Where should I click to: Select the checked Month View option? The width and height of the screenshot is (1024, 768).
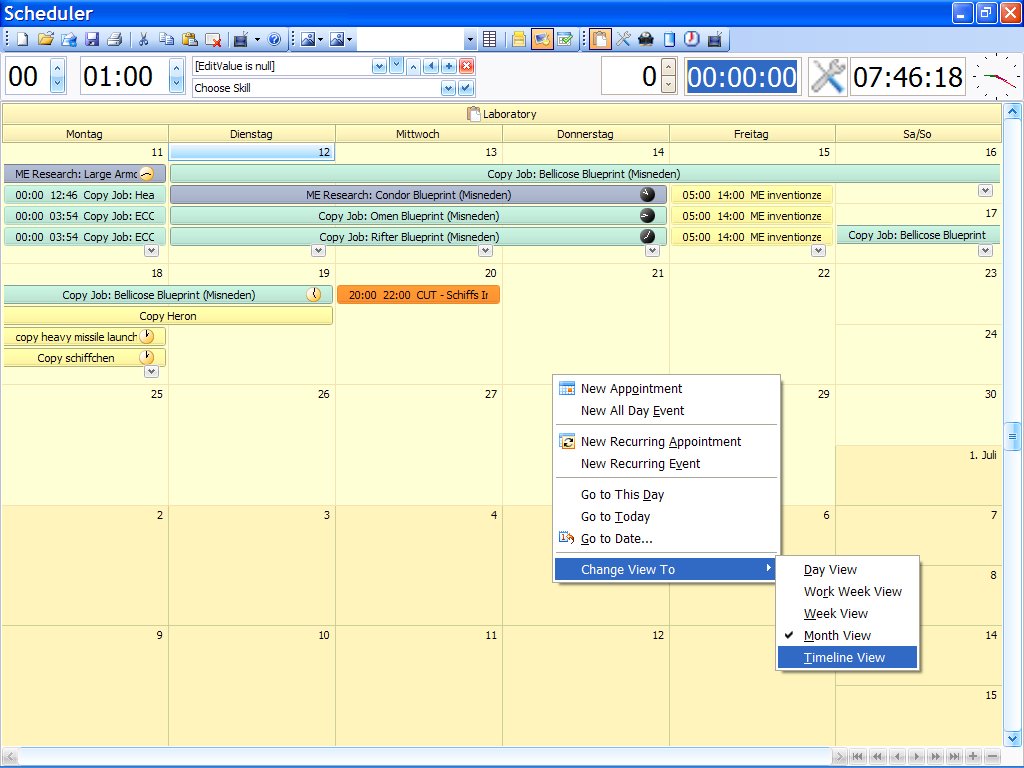pyautogui.click(x=848, y=635)
